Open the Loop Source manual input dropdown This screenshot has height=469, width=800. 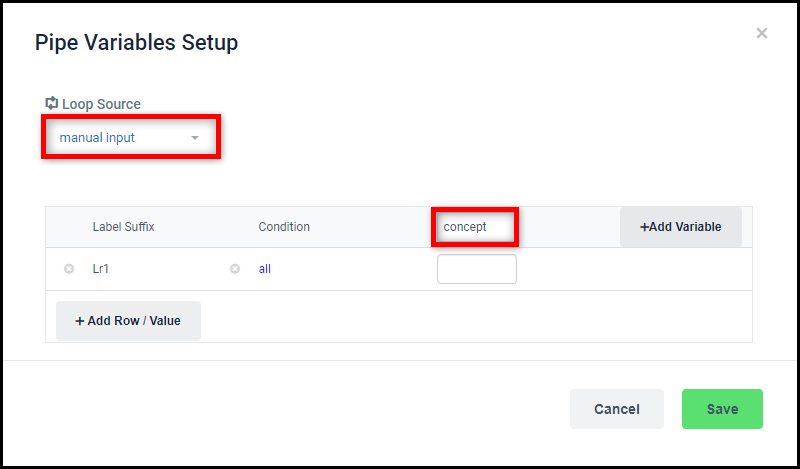click(131, 137)
